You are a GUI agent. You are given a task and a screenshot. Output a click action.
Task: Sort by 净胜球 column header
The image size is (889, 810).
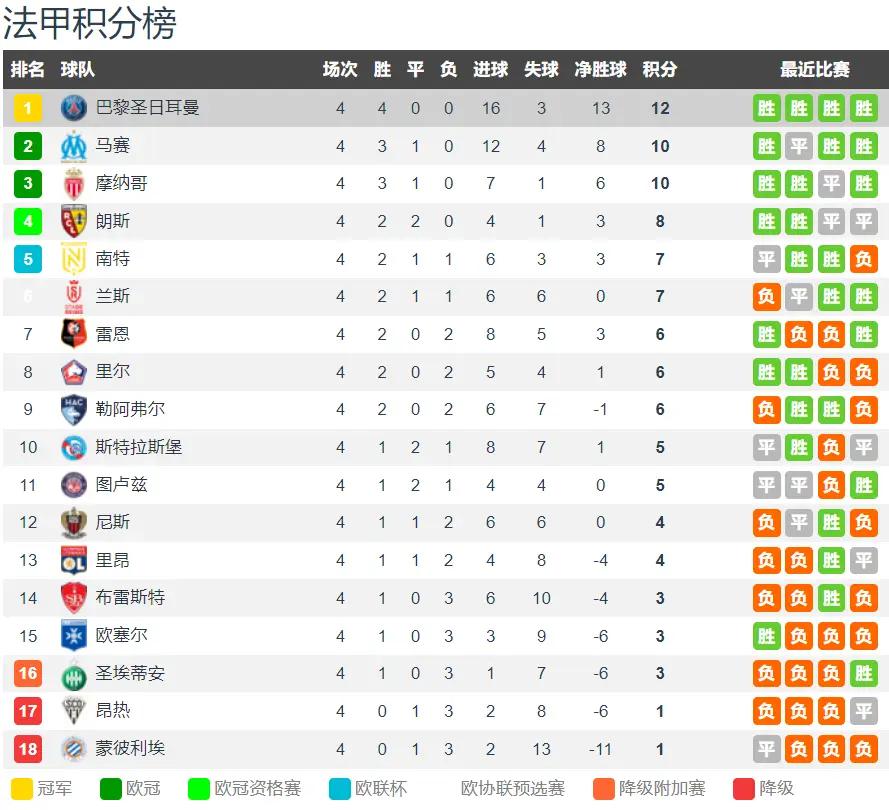click(600, 69)
